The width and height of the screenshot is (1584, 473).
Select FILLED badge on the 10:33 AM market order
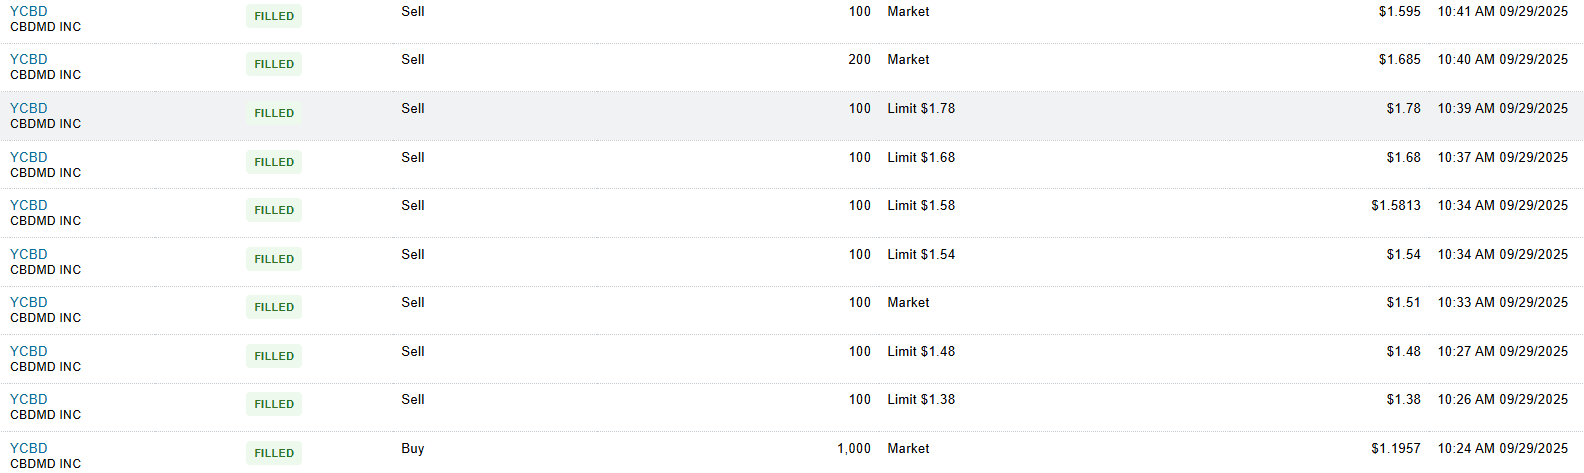274,307
